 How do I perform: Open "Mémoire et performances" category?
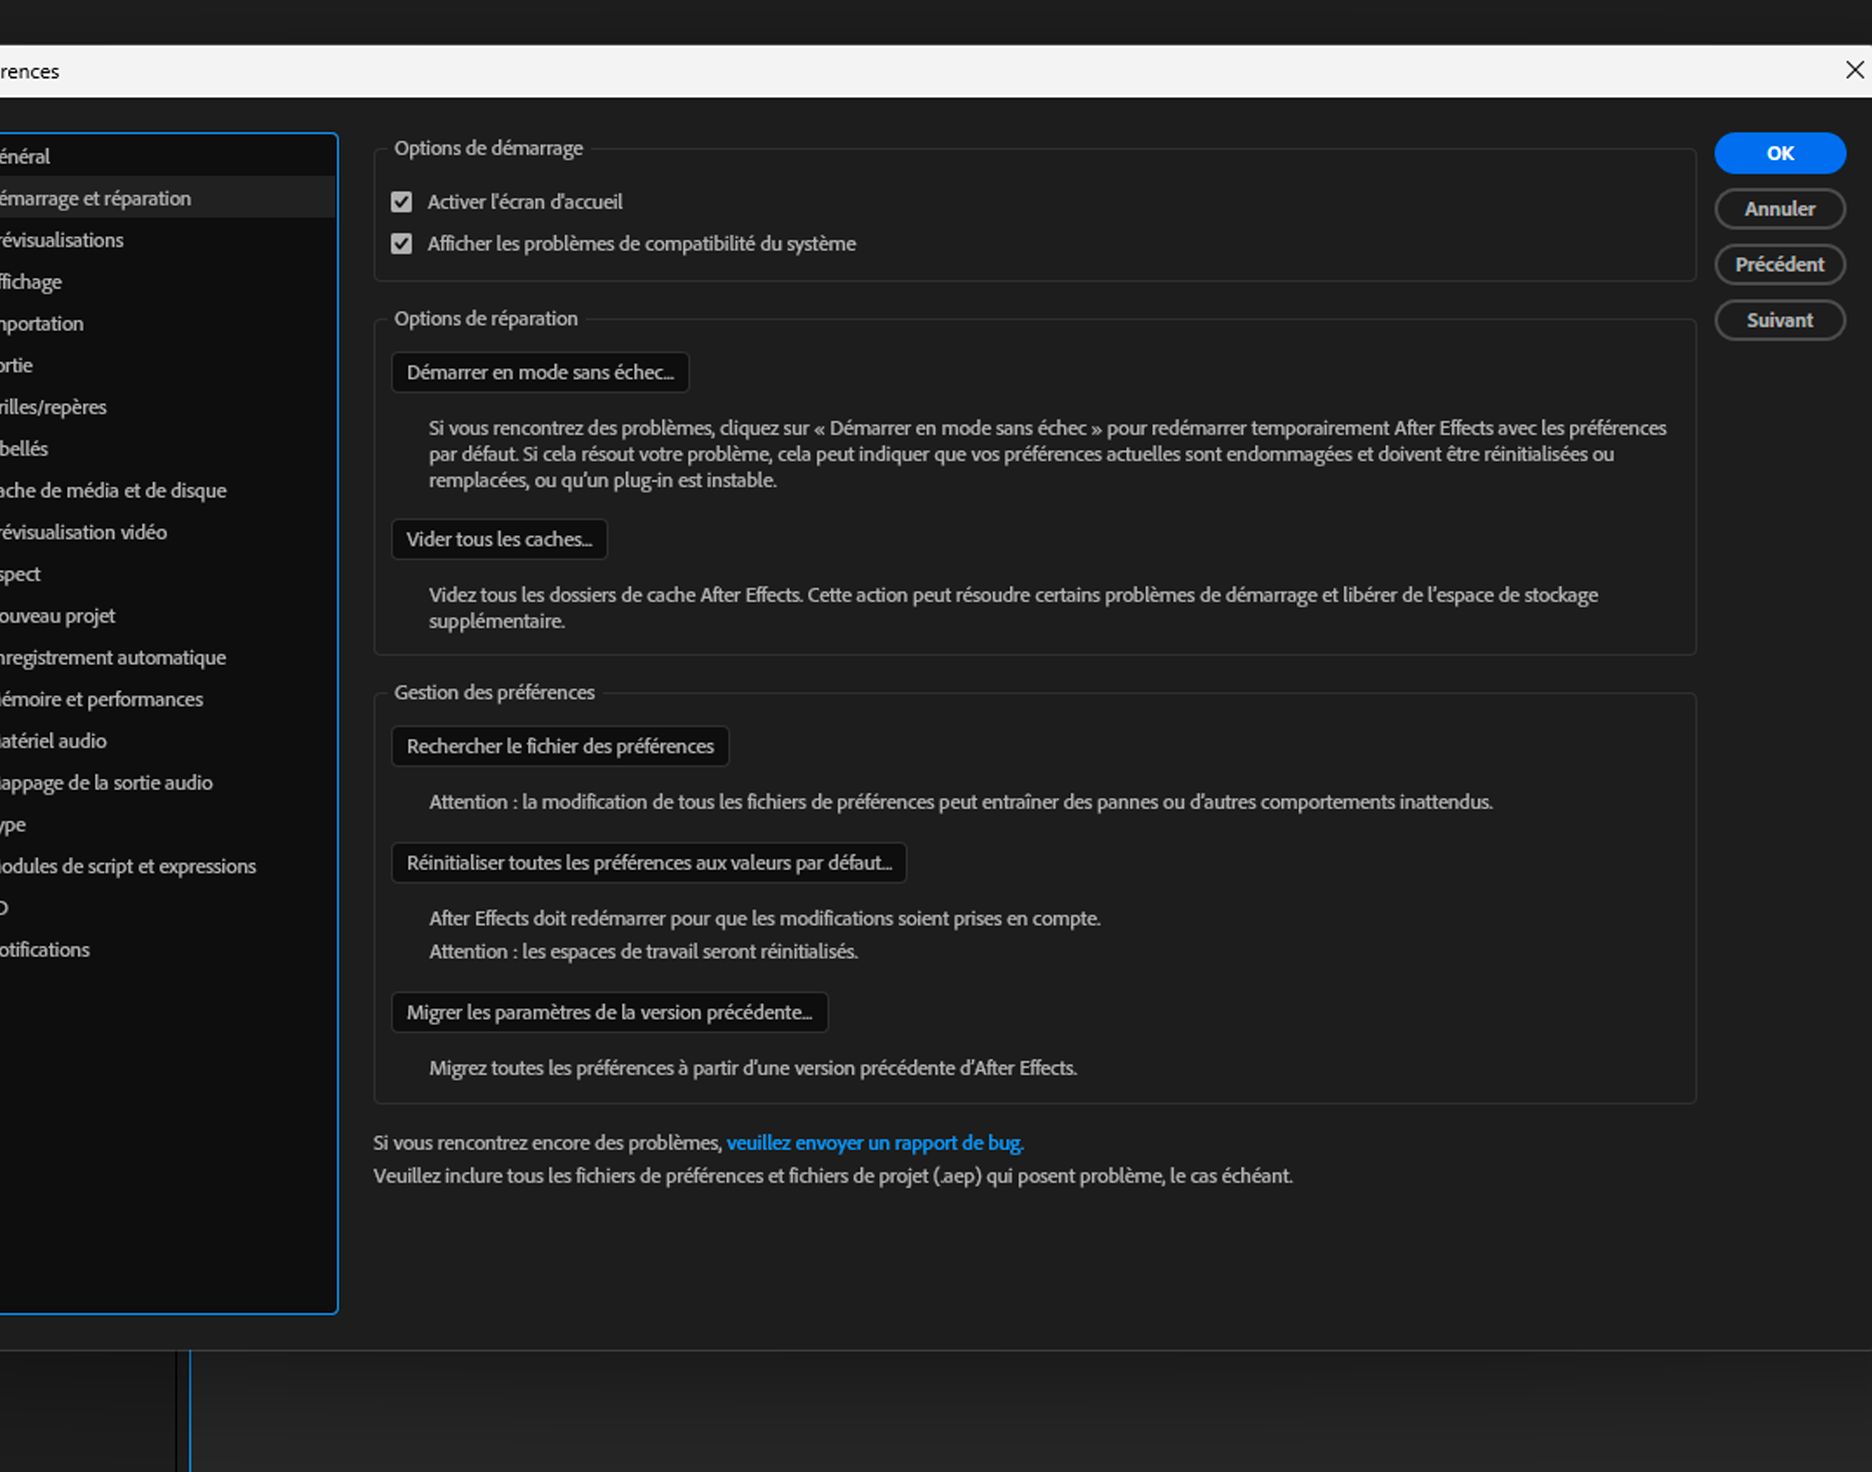coord(167,699)
